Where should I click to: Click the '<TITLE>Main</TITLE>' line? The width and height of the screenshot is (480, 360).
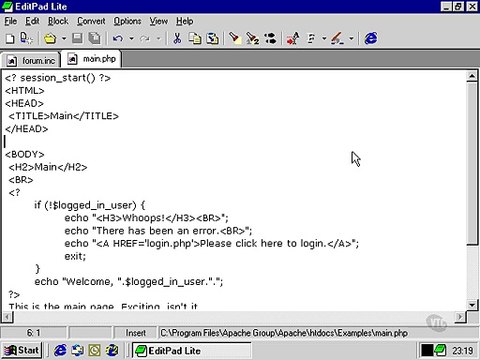coord(63,116)
